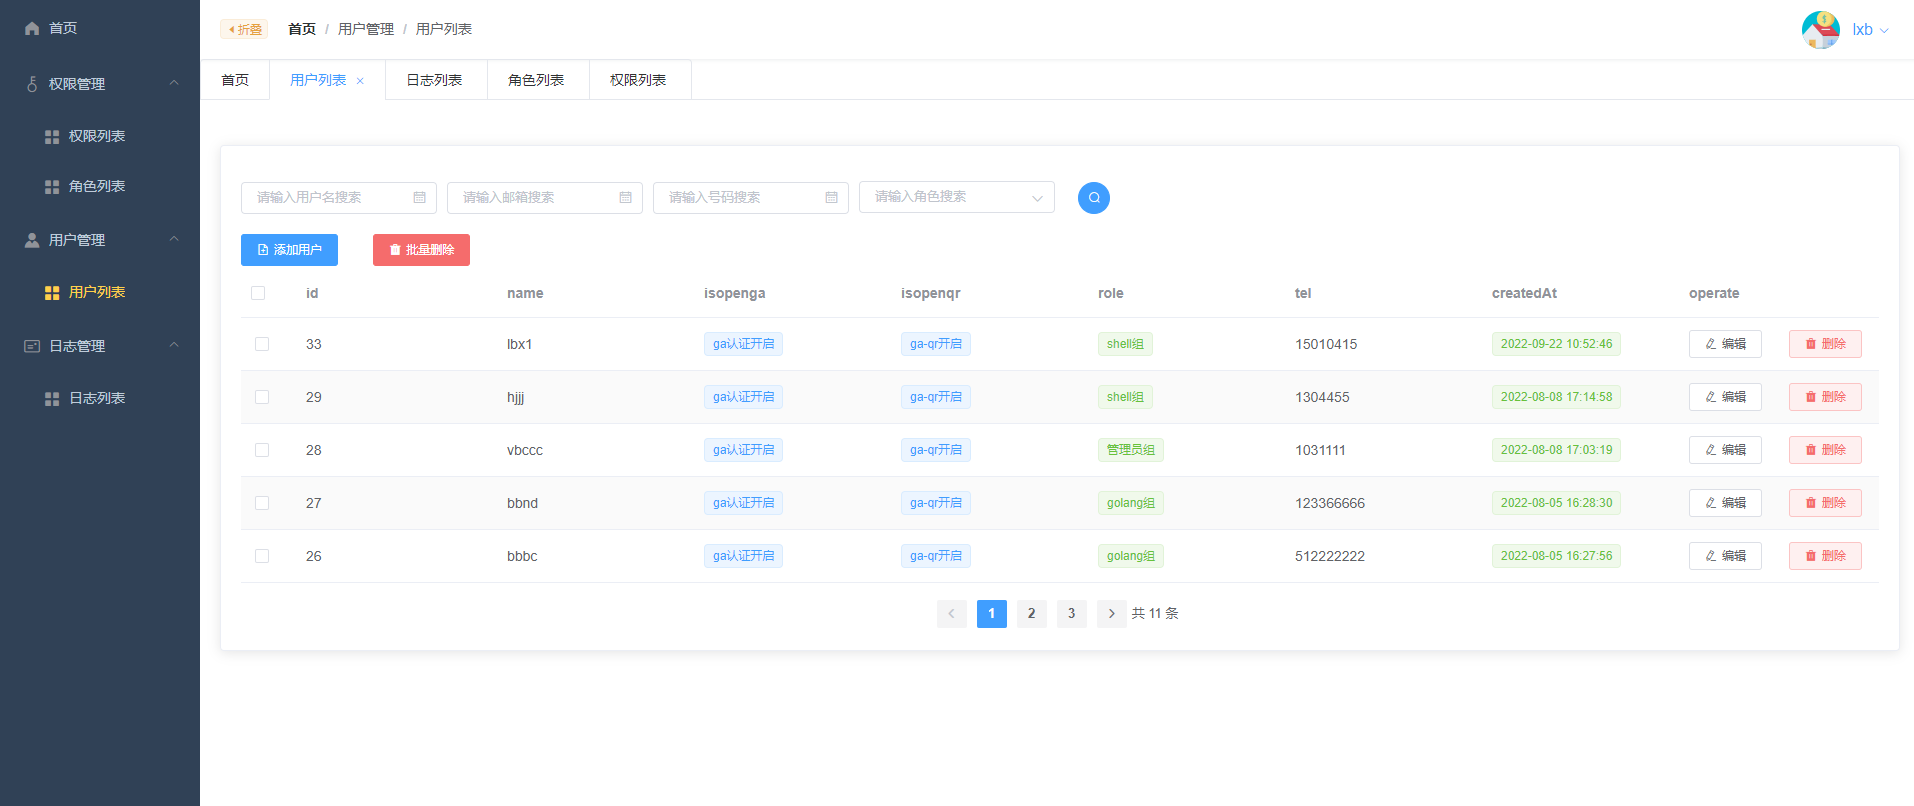The image size is (1914, 806).
Task: Click the email search input field
Action: pyautogui.click(x=545, y=198)
